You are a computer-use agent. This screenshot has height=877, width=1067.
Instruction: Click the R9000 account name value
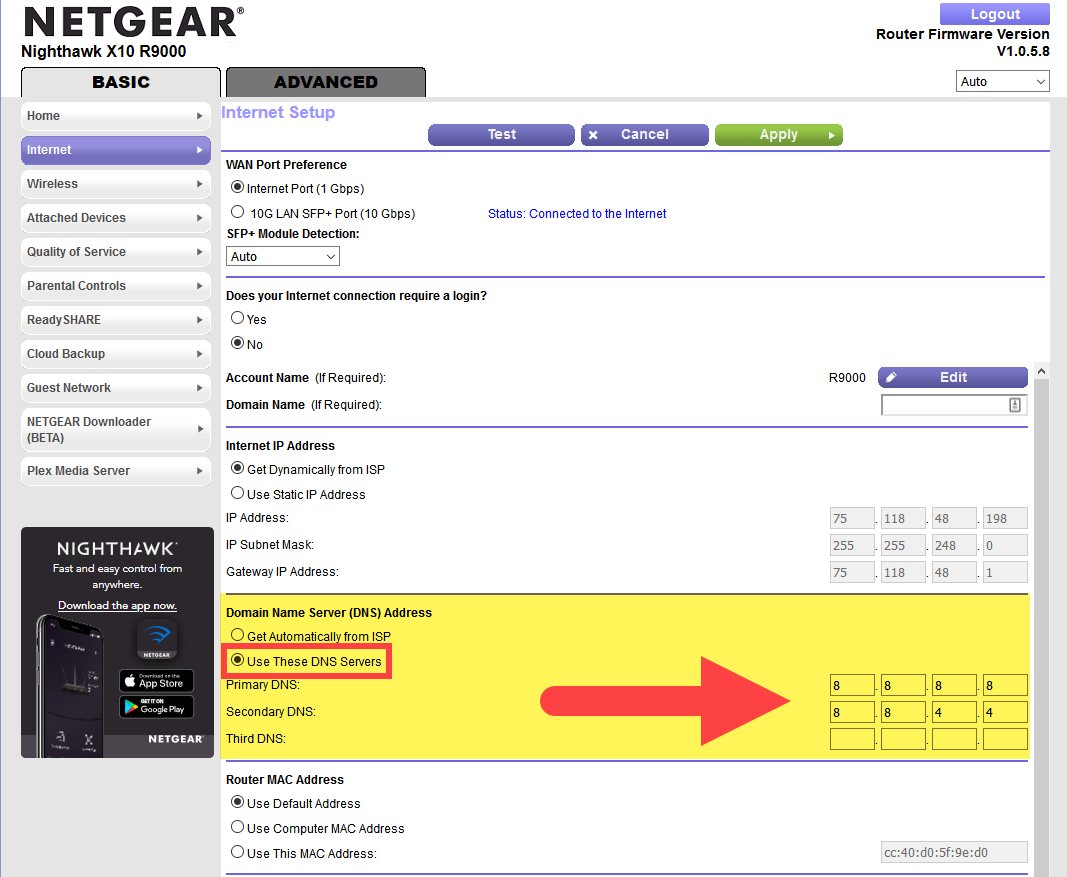[847, 378]
